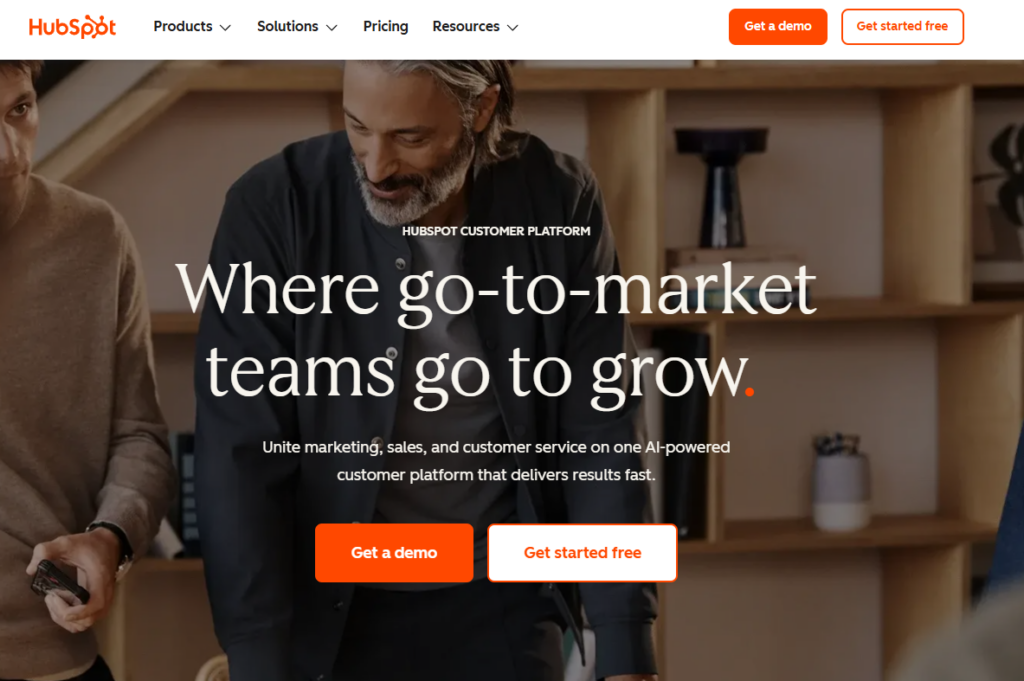This screenshot has width=1024, height=681.
Task: Expand the Resources chevron arrow
Action: coord(513,27)
